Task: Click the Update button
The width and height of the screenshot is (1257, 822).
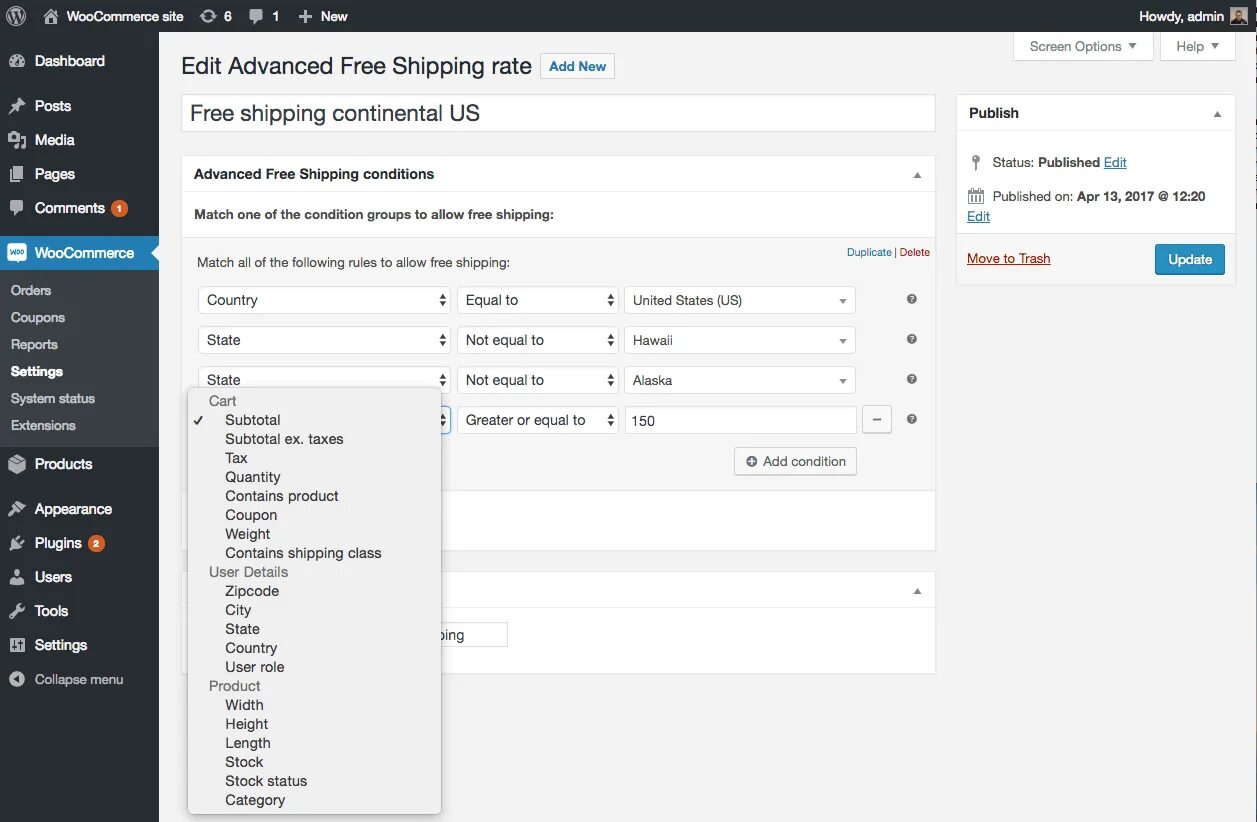Action: click(1189, 259)
